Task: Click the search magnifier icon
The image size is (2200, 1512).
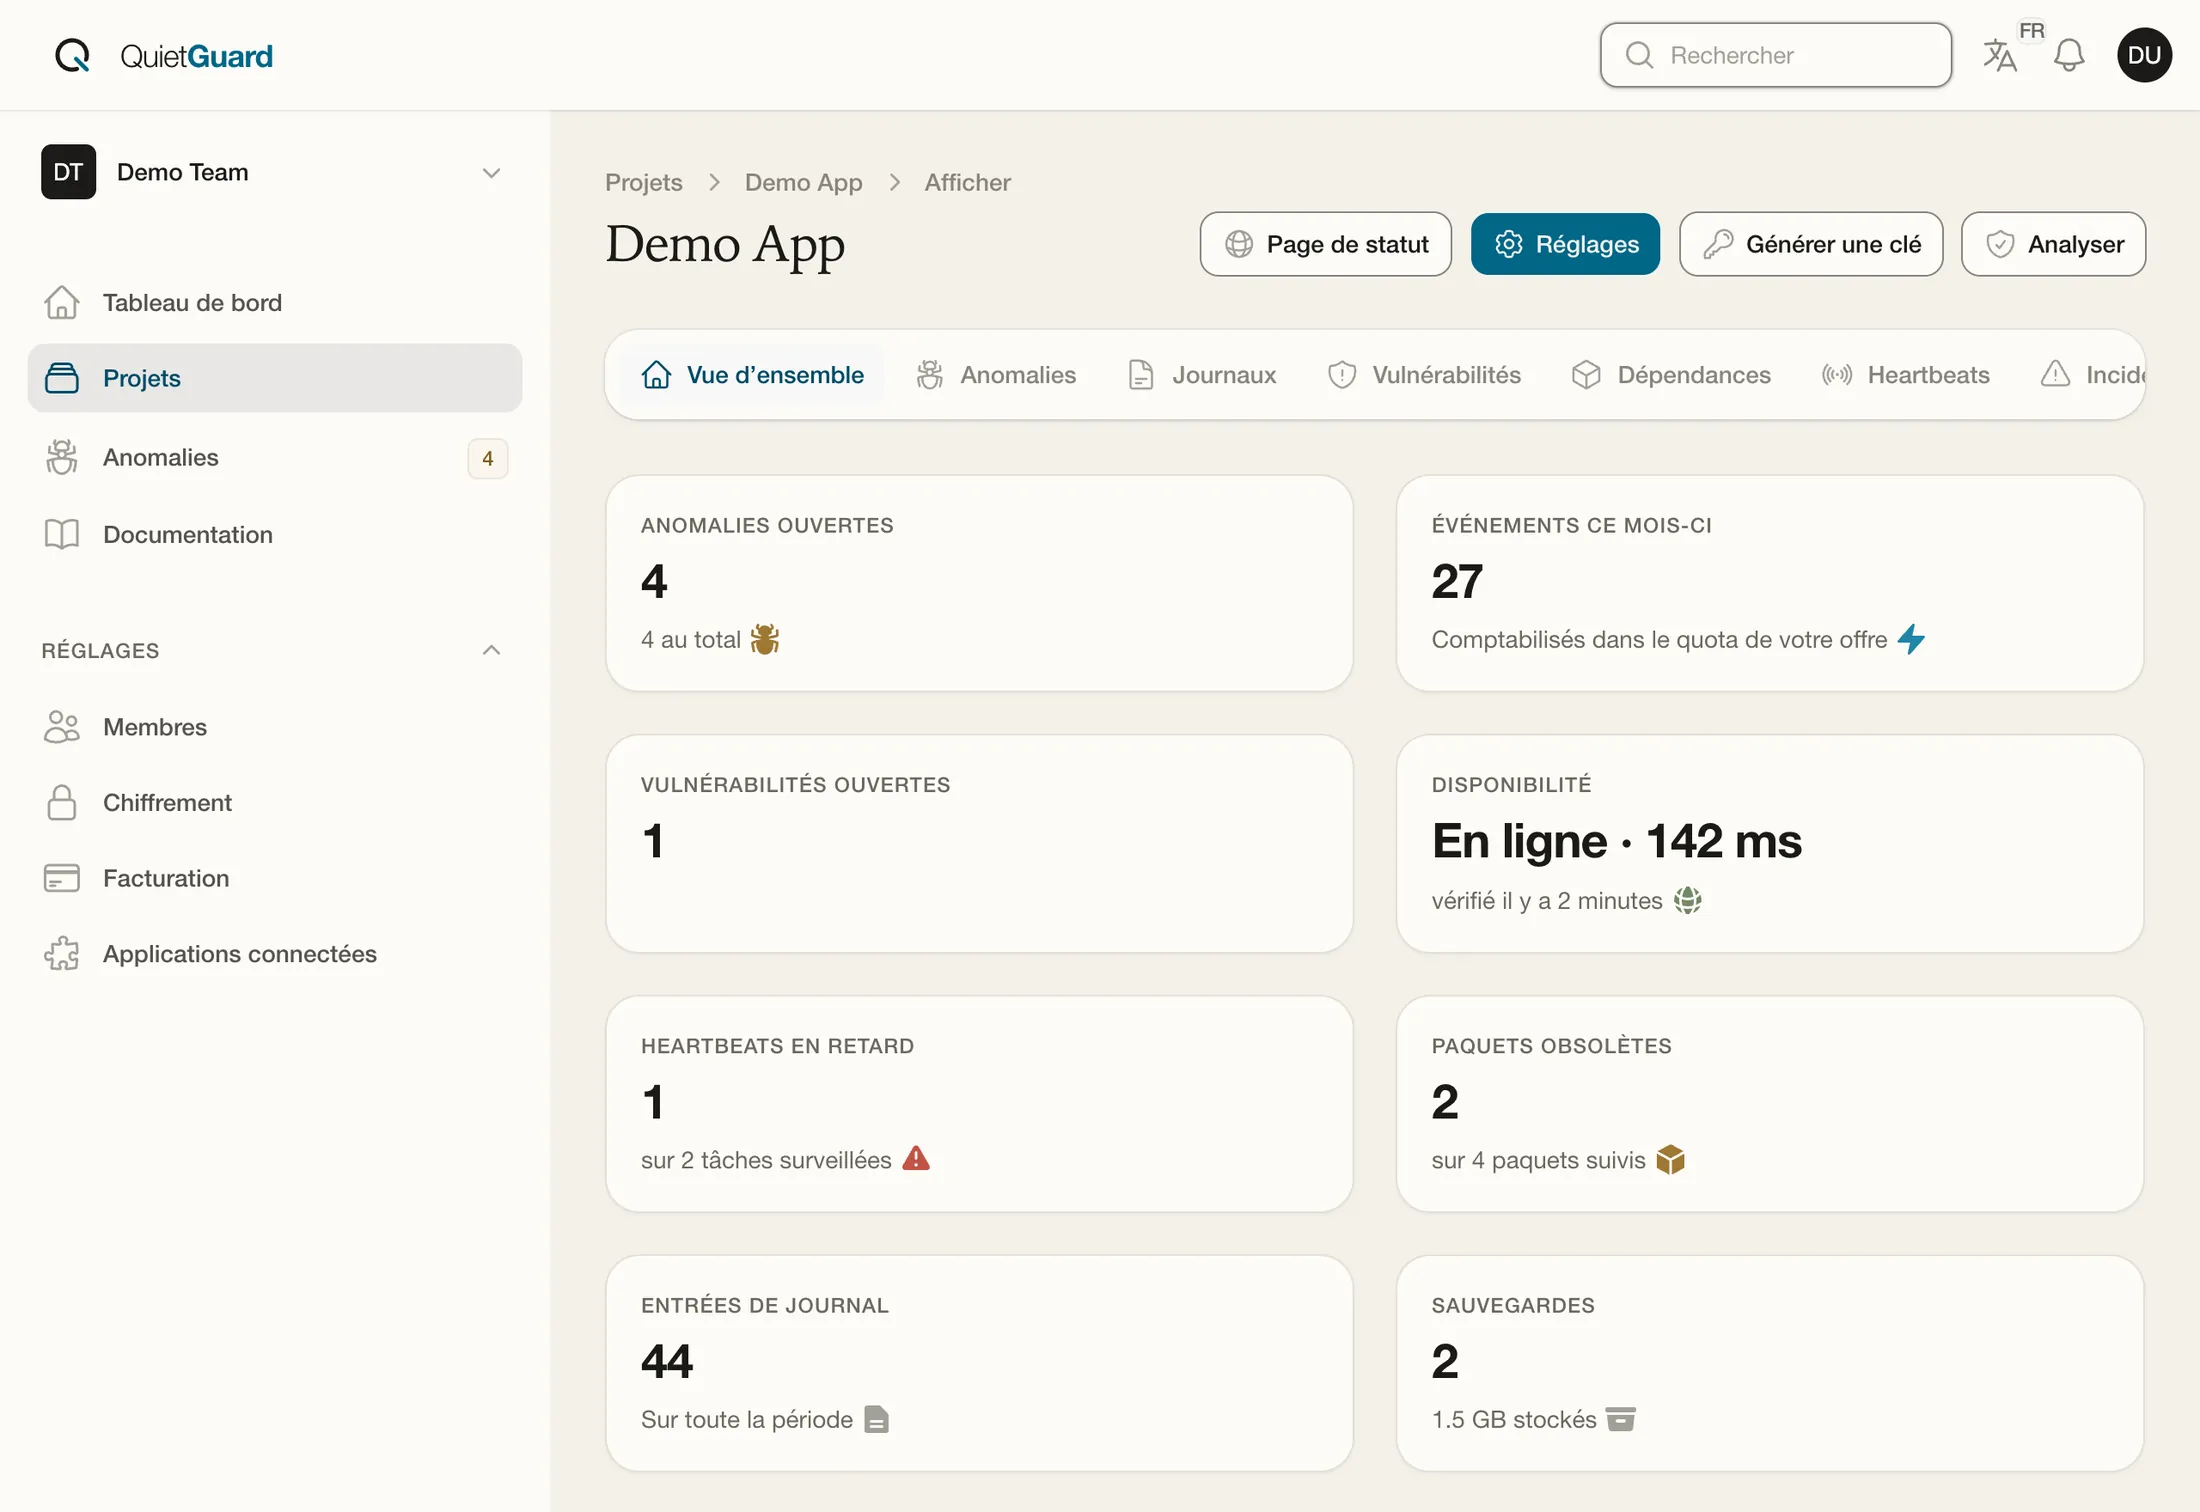Action: coord(1639,55)
